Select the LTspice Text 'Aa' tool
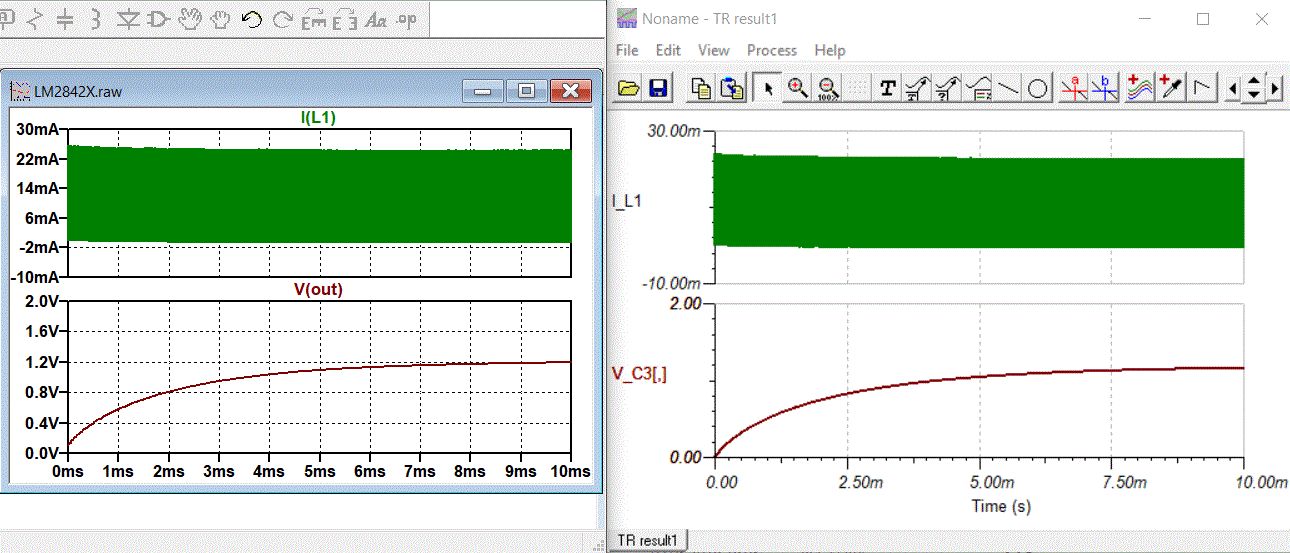This screenshot has width=1290, height=553. [376, 19]
